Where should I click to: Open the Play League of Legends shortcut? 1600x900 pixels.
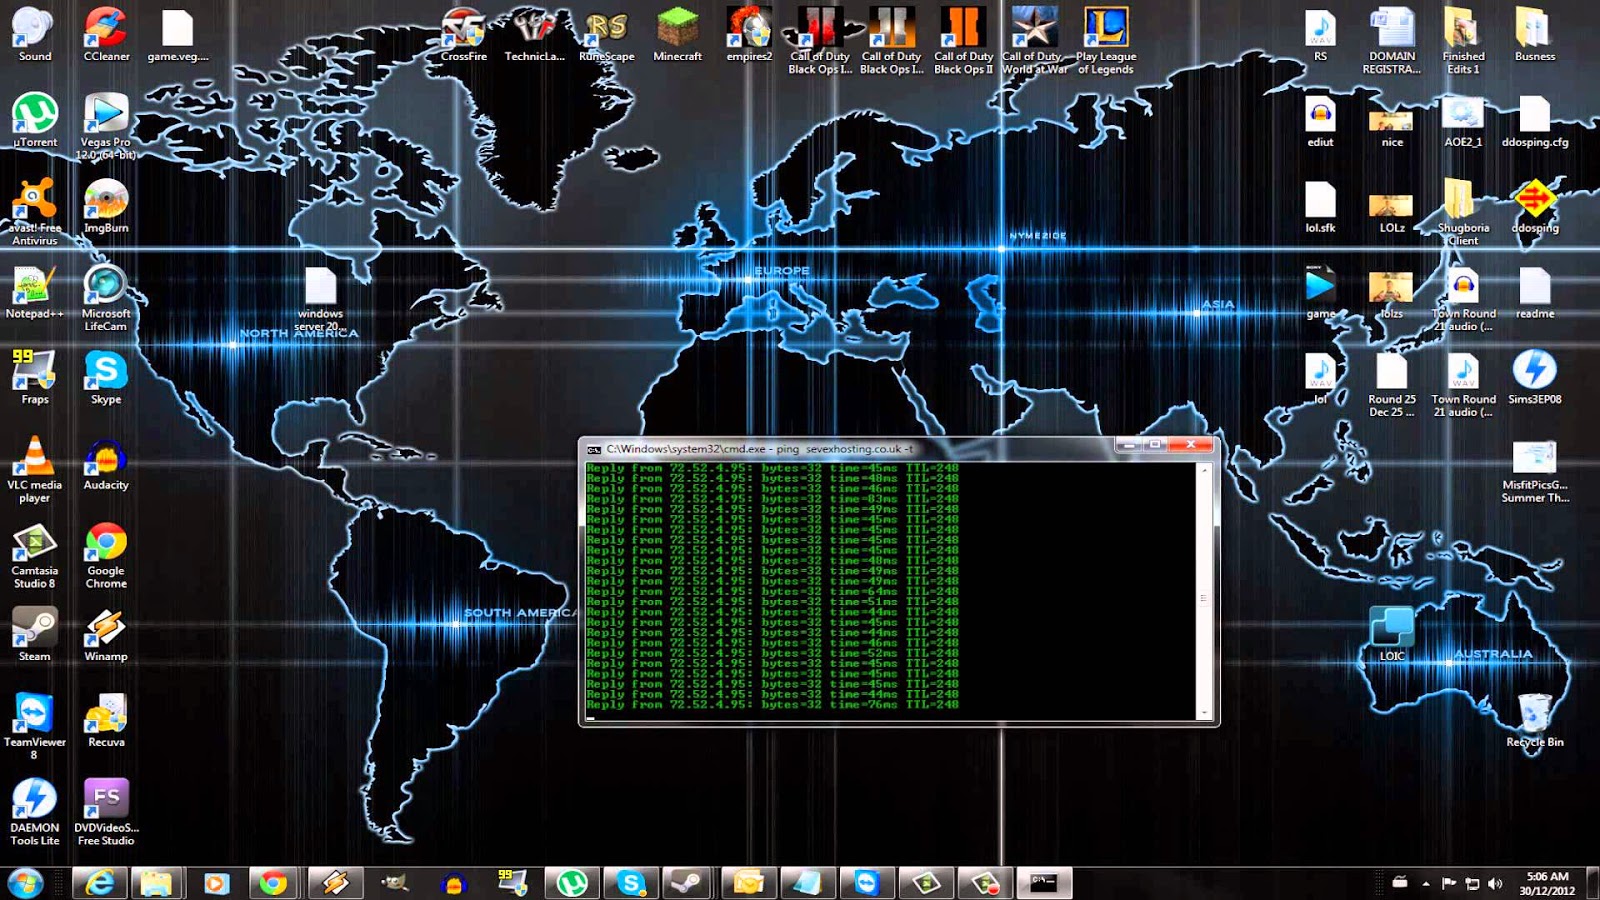coord(1105,30)
